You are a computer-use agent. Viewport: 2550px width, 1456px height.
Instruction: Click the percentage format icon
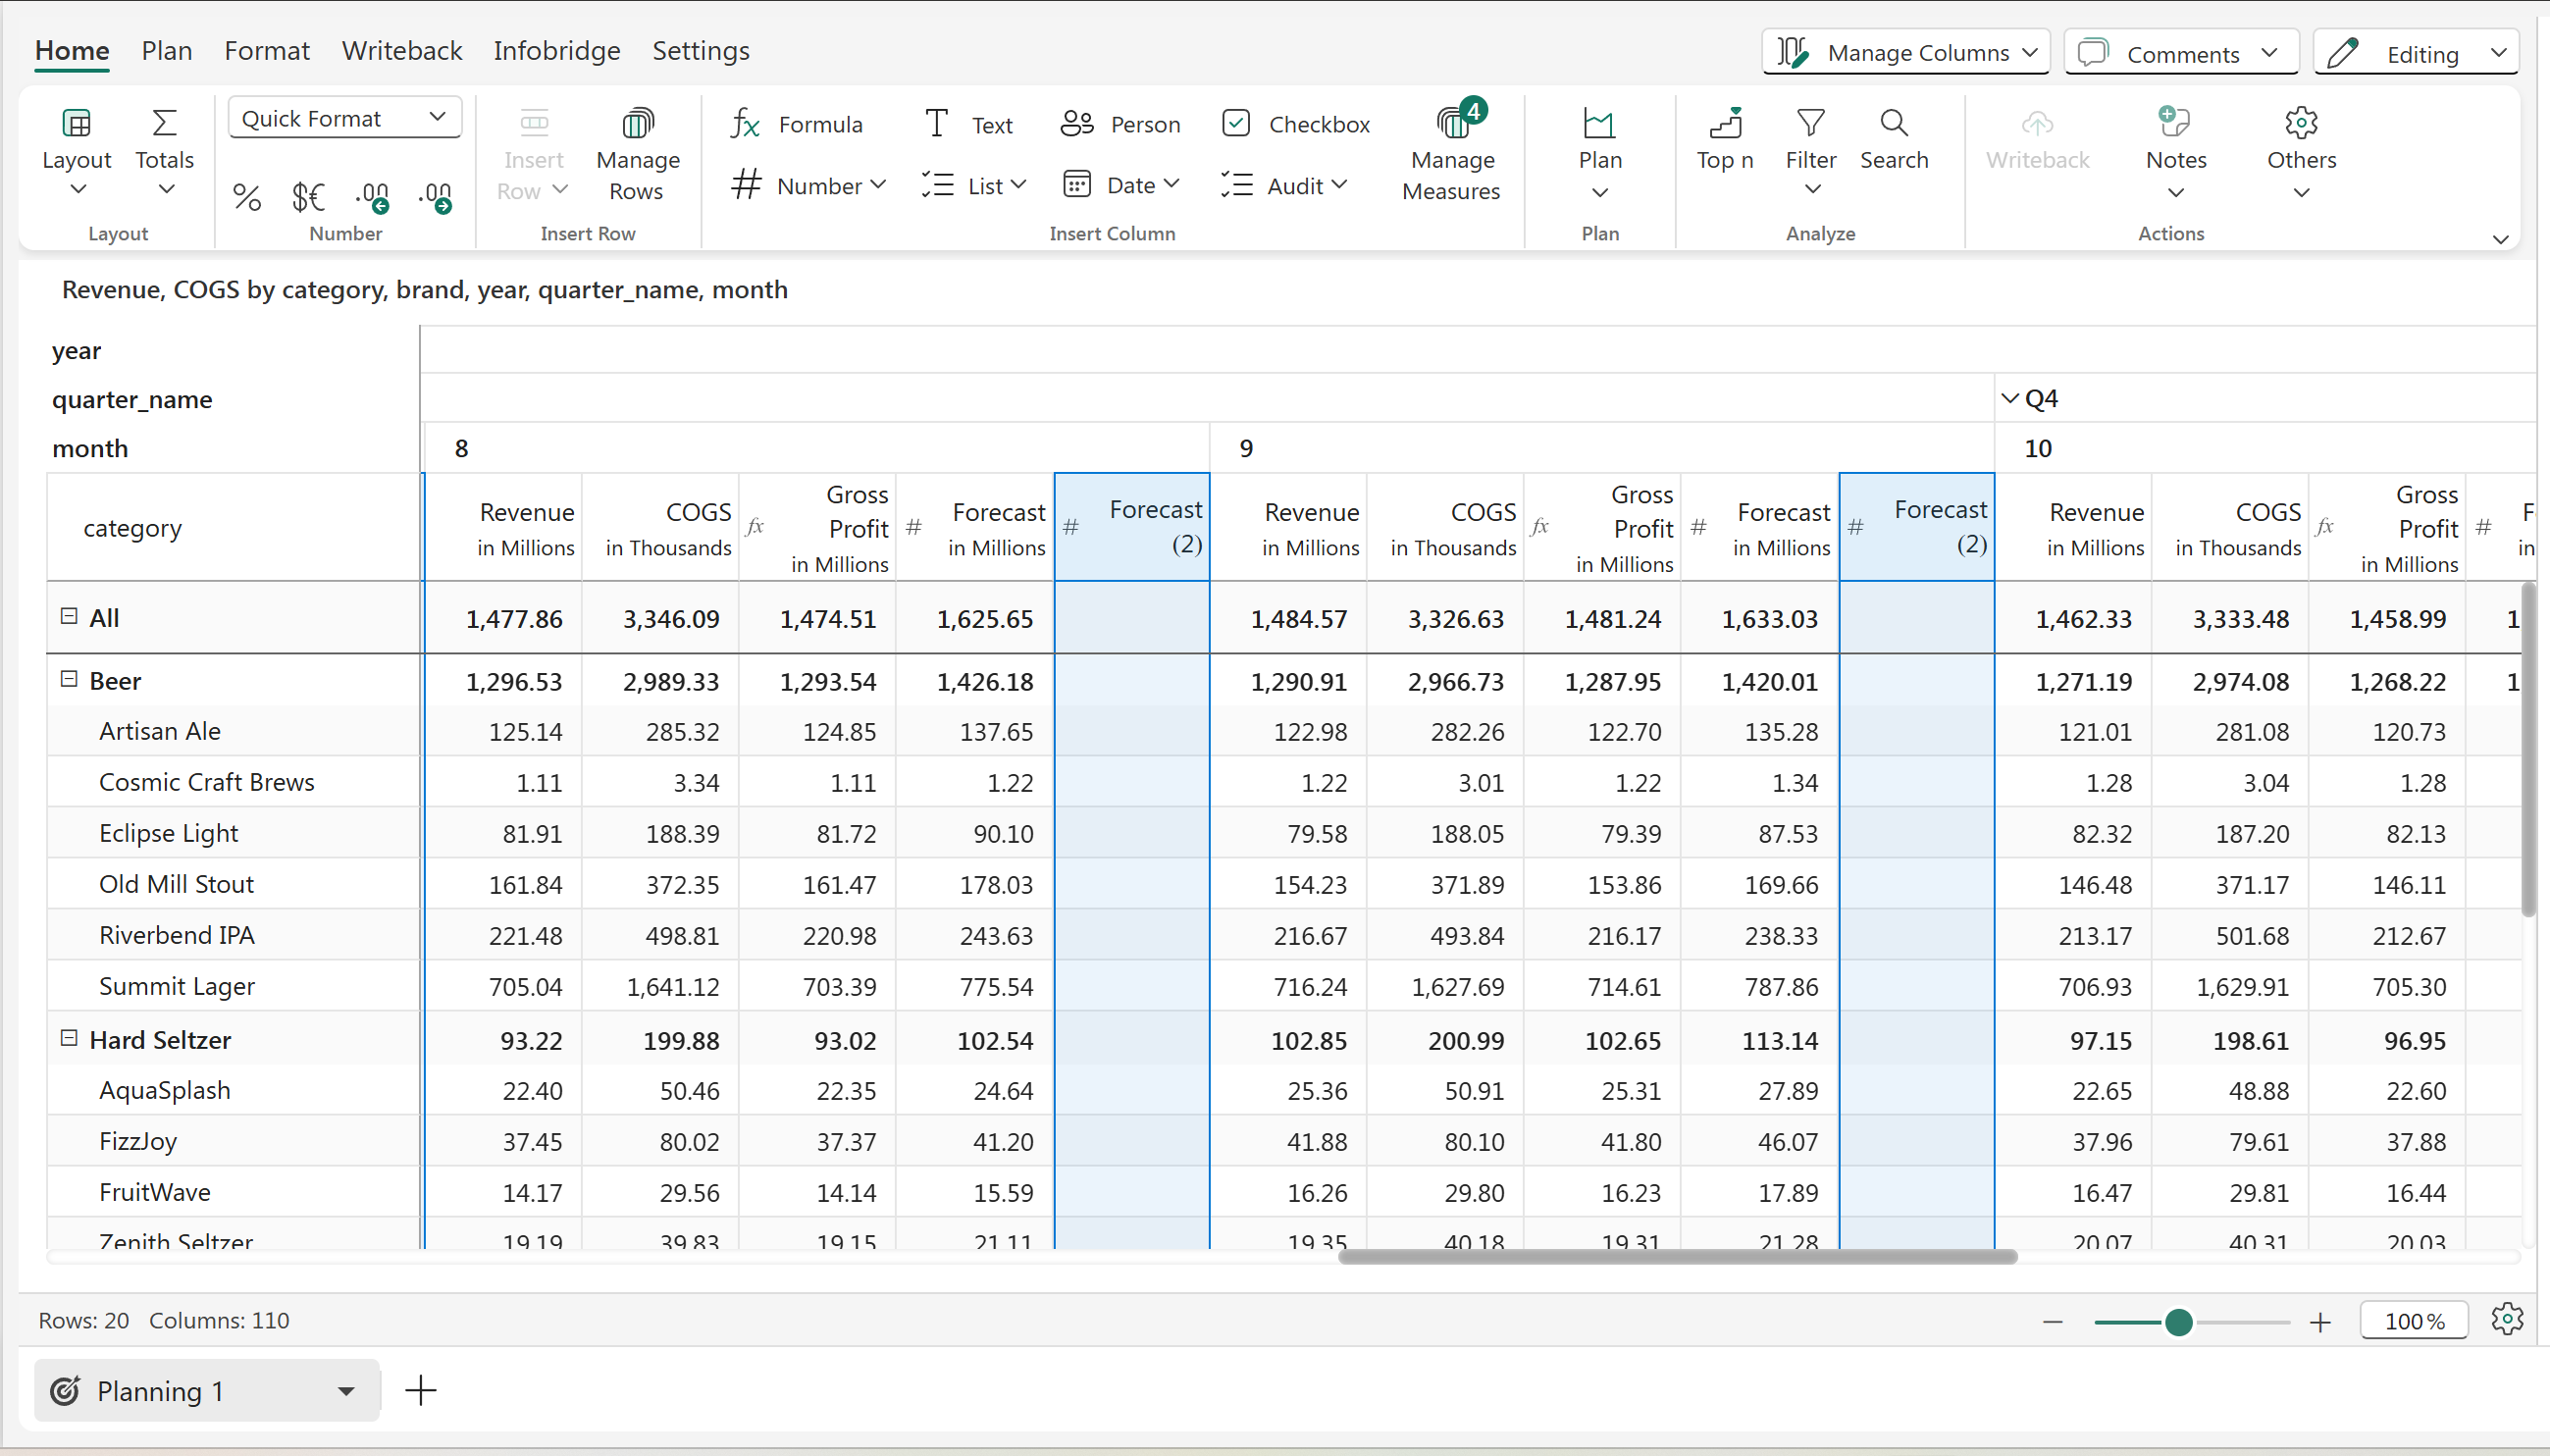[246, 196]
